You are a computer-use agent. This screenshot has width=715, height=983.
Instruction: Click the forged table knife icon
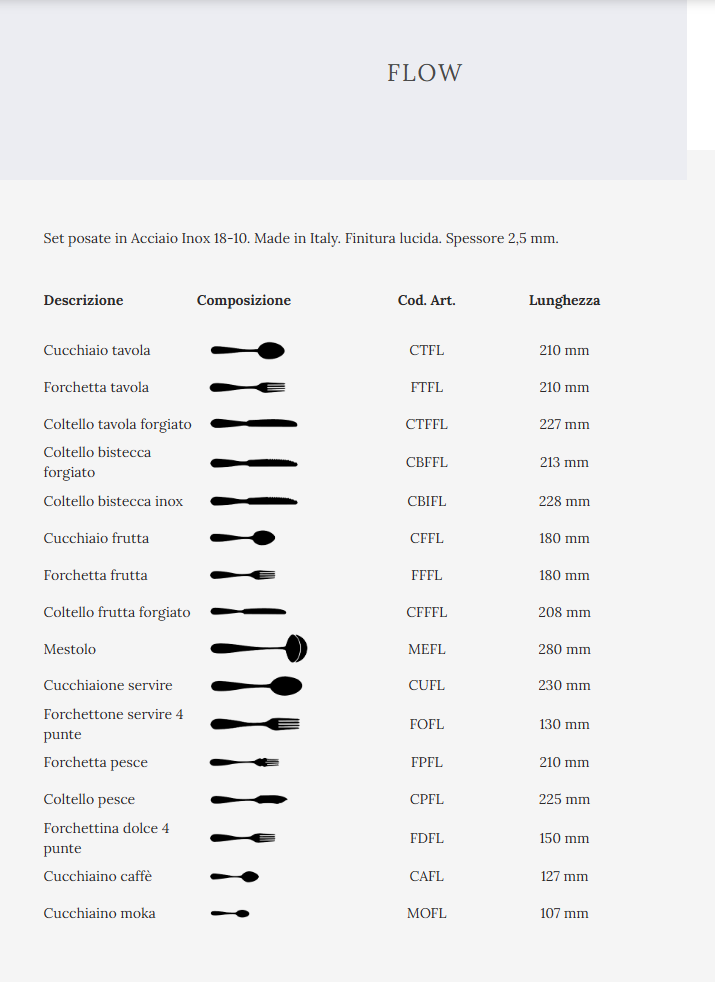click(253, 424)
